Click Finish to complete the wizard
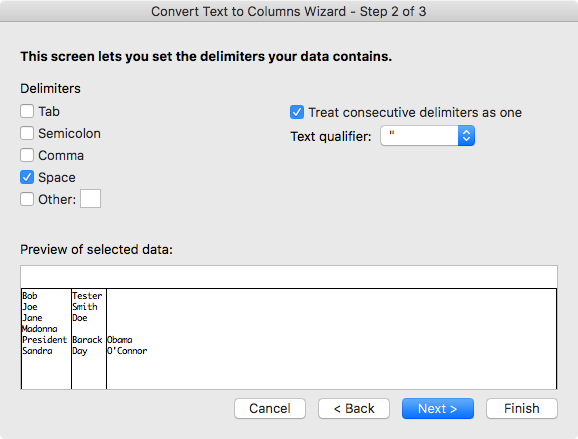 (522, 408)
